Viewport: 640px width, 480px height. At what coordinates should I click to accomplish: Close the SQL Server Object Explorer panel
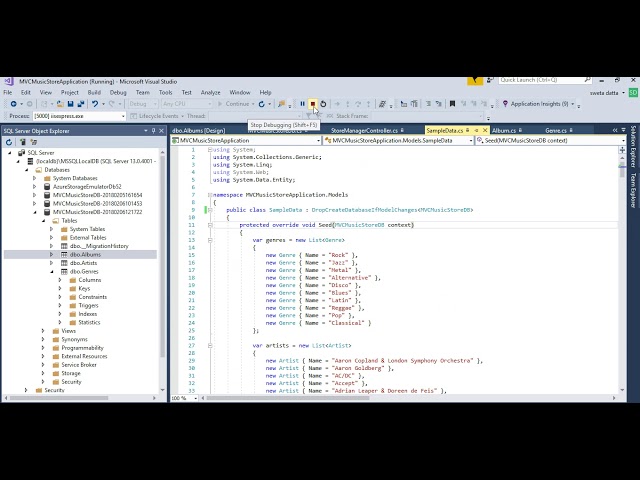coord(160,130)
